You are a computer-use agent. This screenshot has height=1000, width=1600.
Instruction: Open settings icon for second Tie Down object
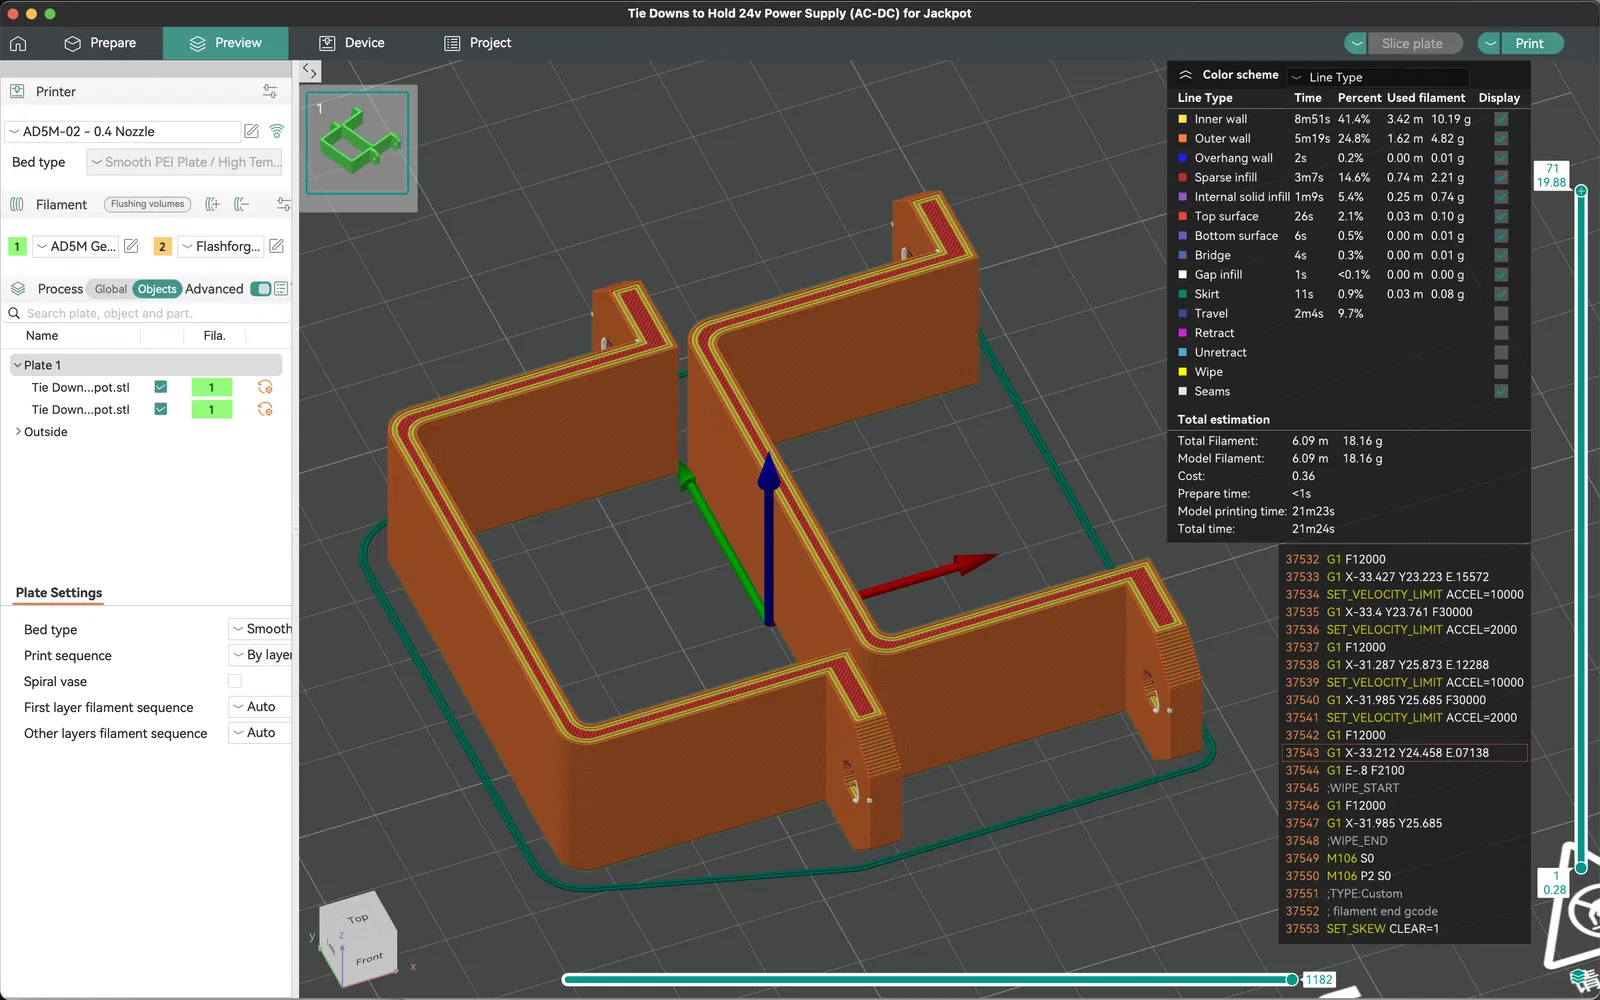point(265,409)
